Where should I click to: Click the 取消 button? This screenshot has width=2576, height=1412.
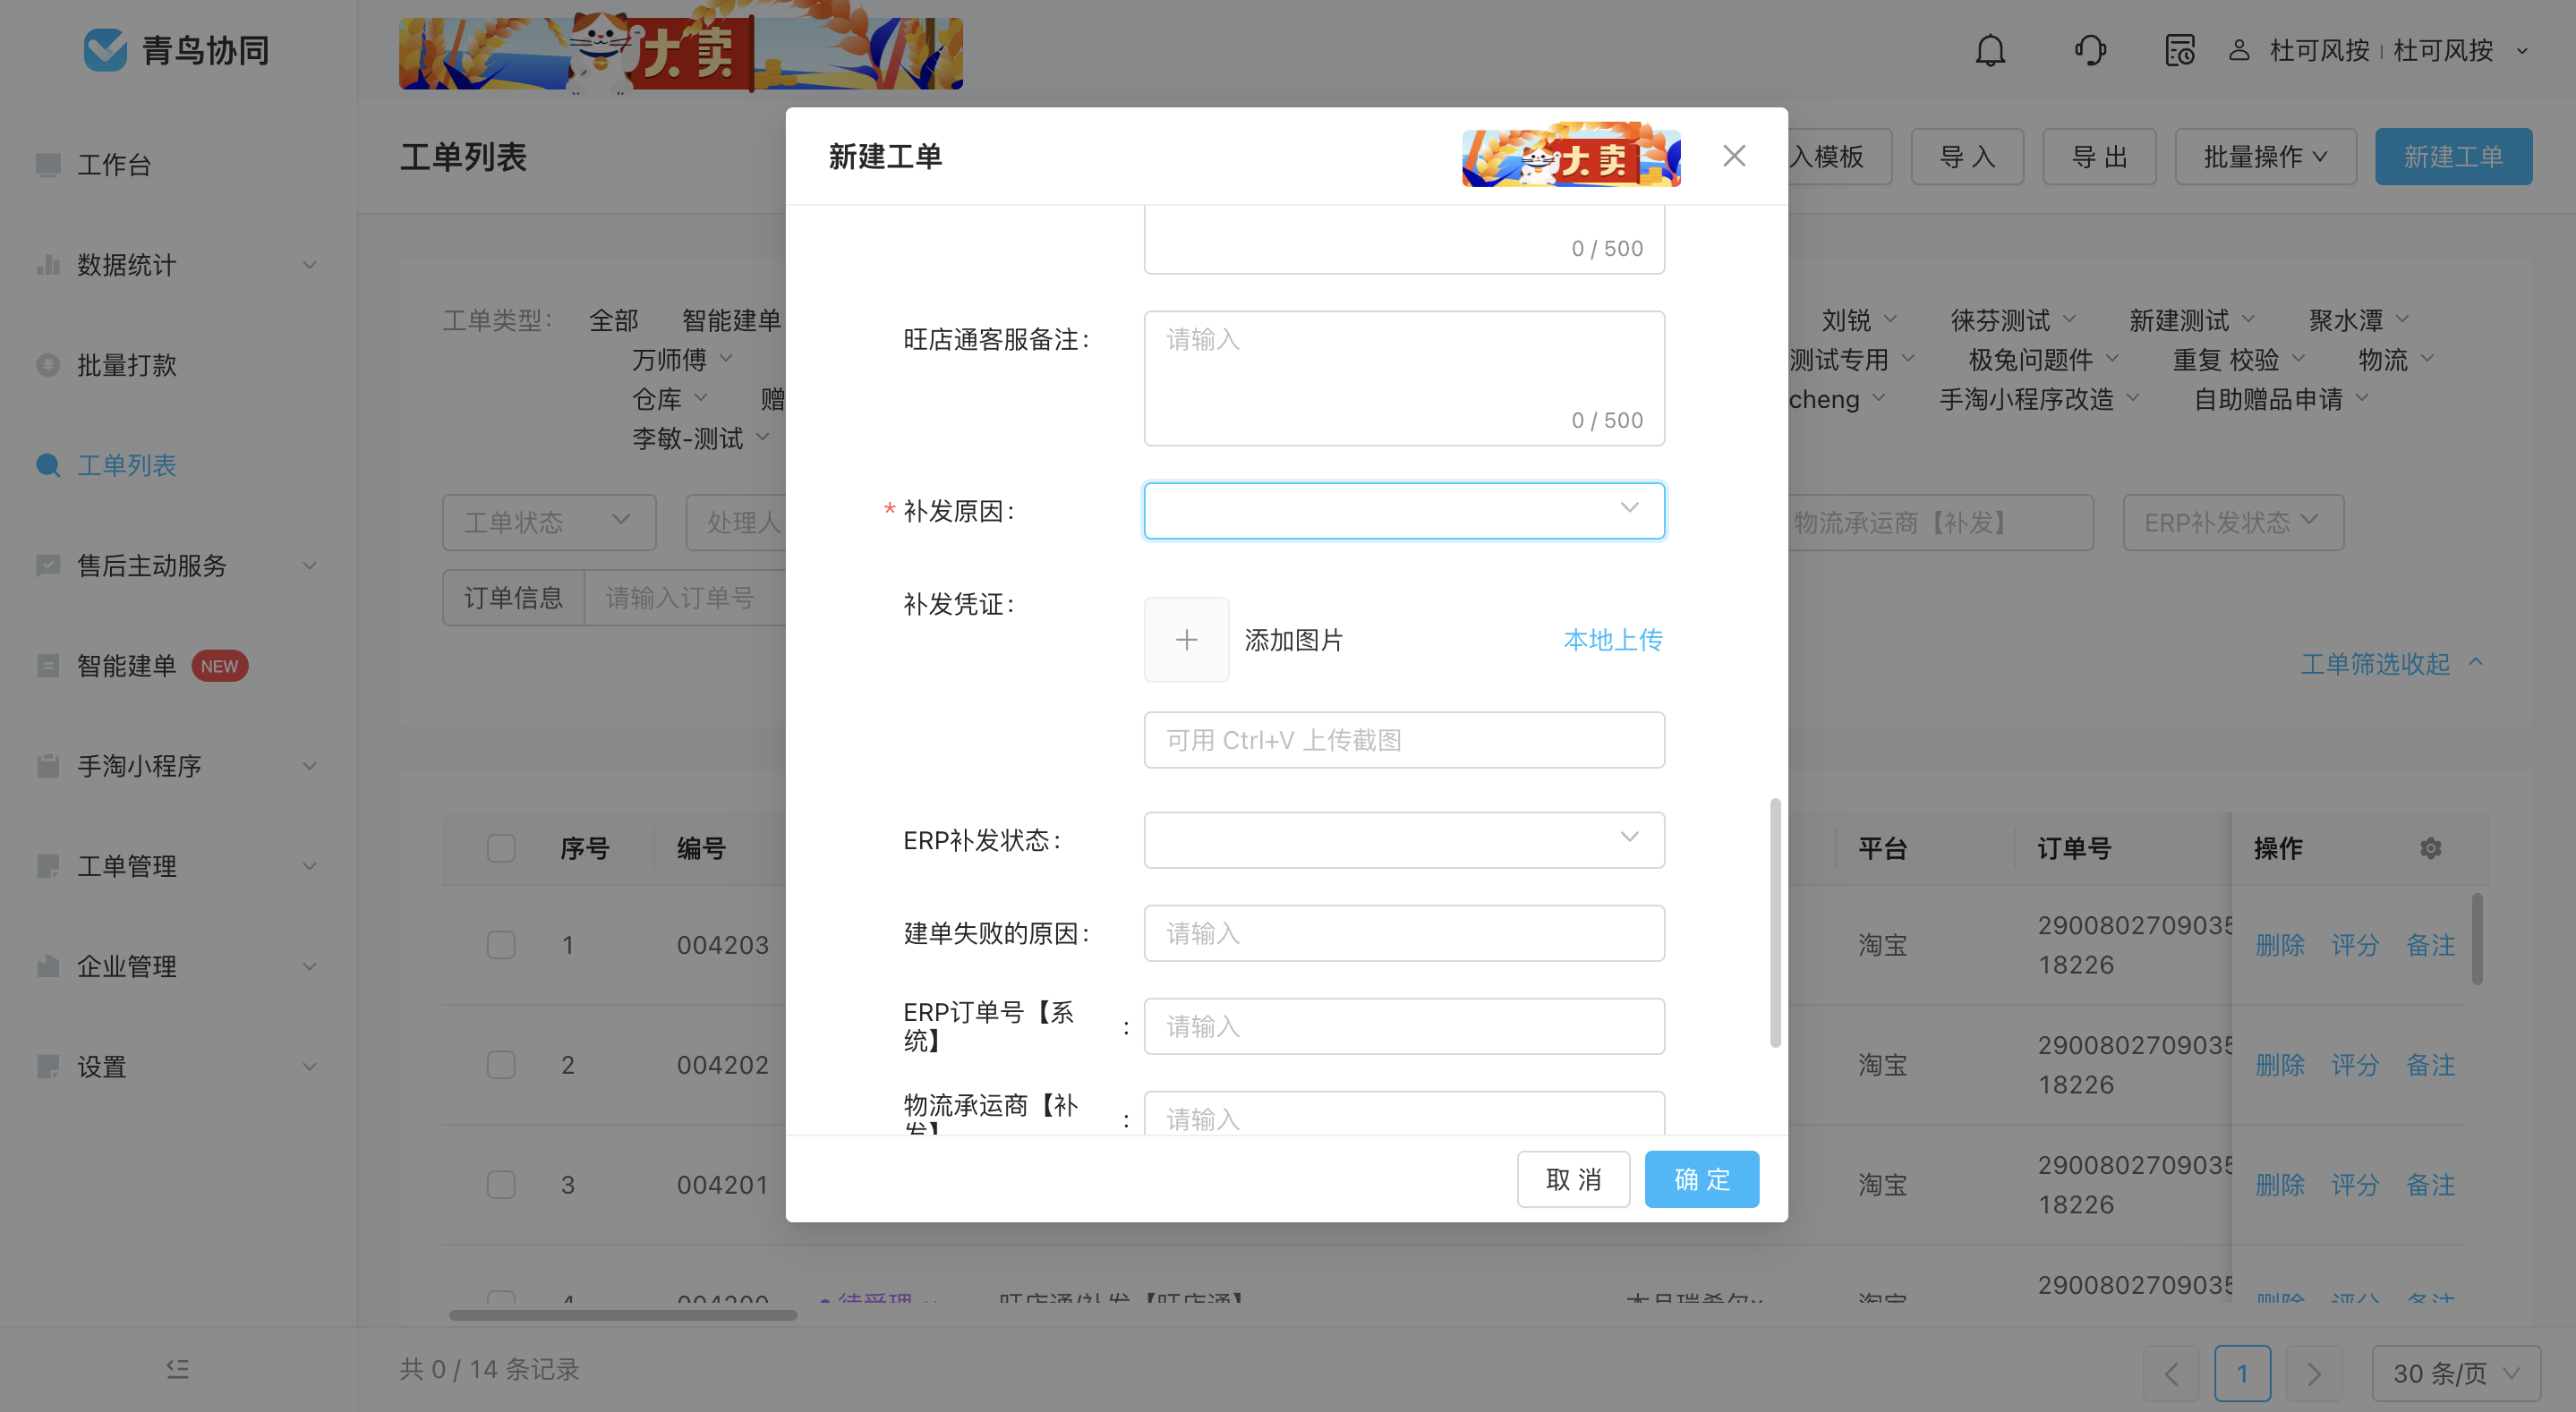click(1573, 1179)
